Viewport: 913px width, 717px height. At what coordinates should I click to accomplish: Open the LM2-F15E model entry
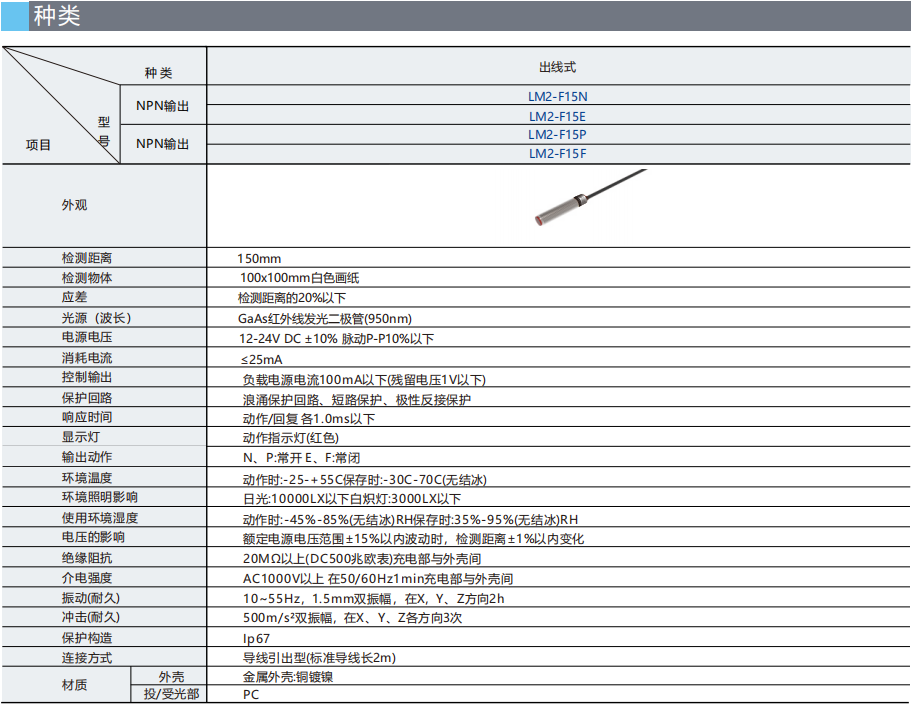coord(558,116)
